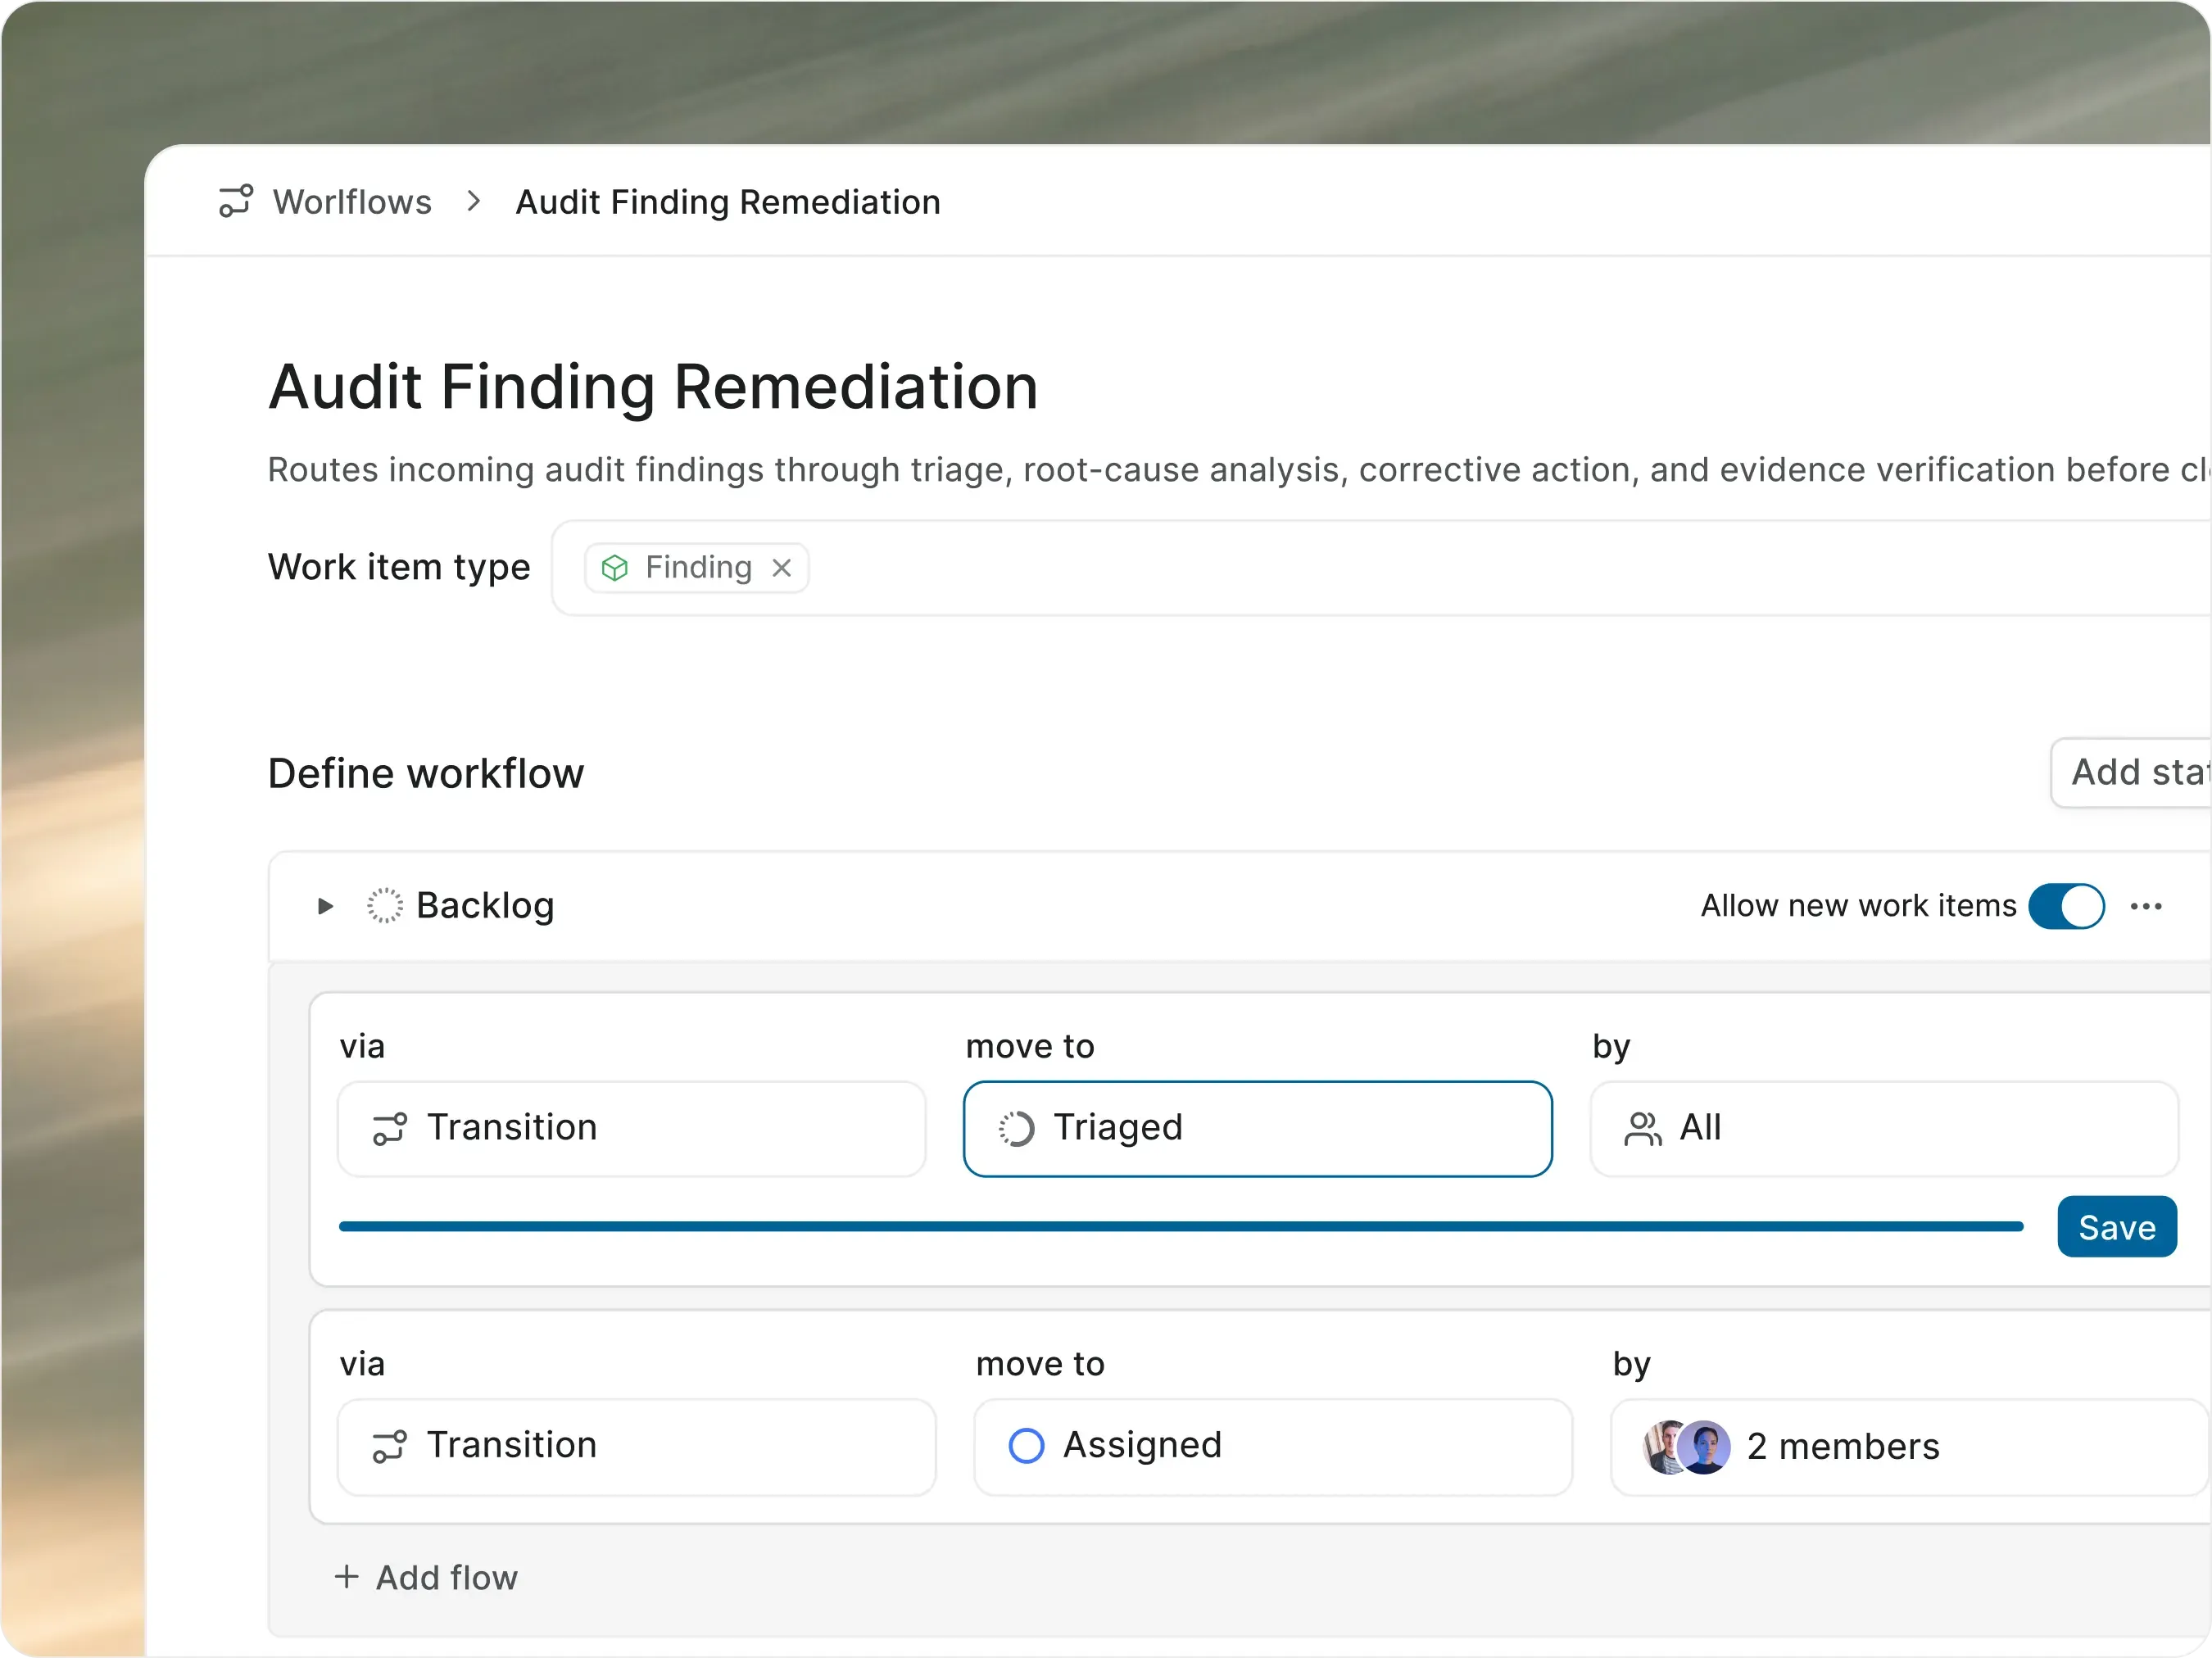Click the green Finding cube icon

pos(615,568)
